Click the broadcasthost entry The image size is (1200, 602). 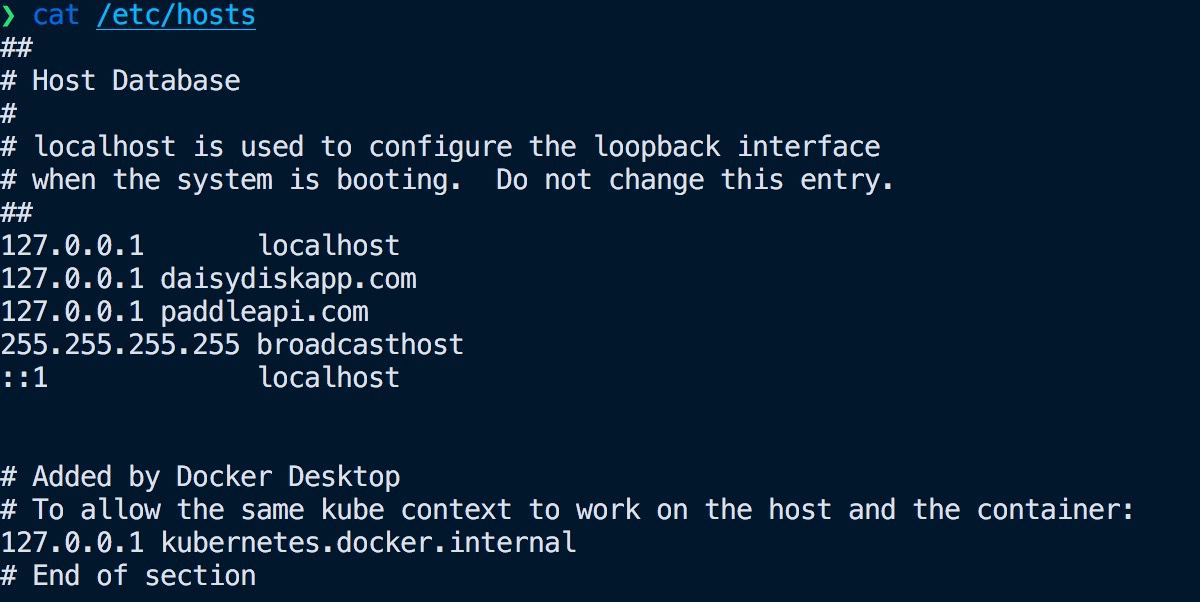coord(361,345)
